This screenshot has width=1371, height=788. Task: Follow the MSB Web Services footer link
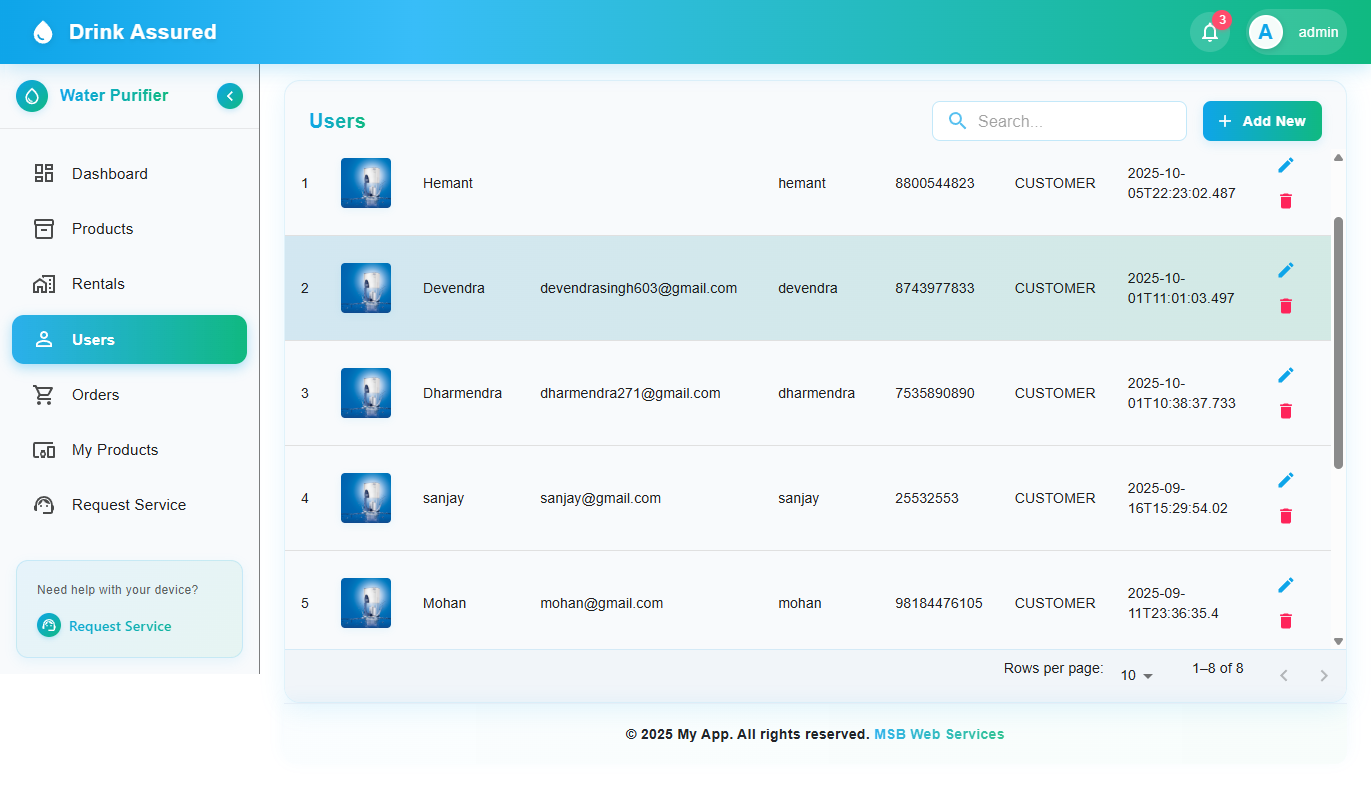point(939,734)
